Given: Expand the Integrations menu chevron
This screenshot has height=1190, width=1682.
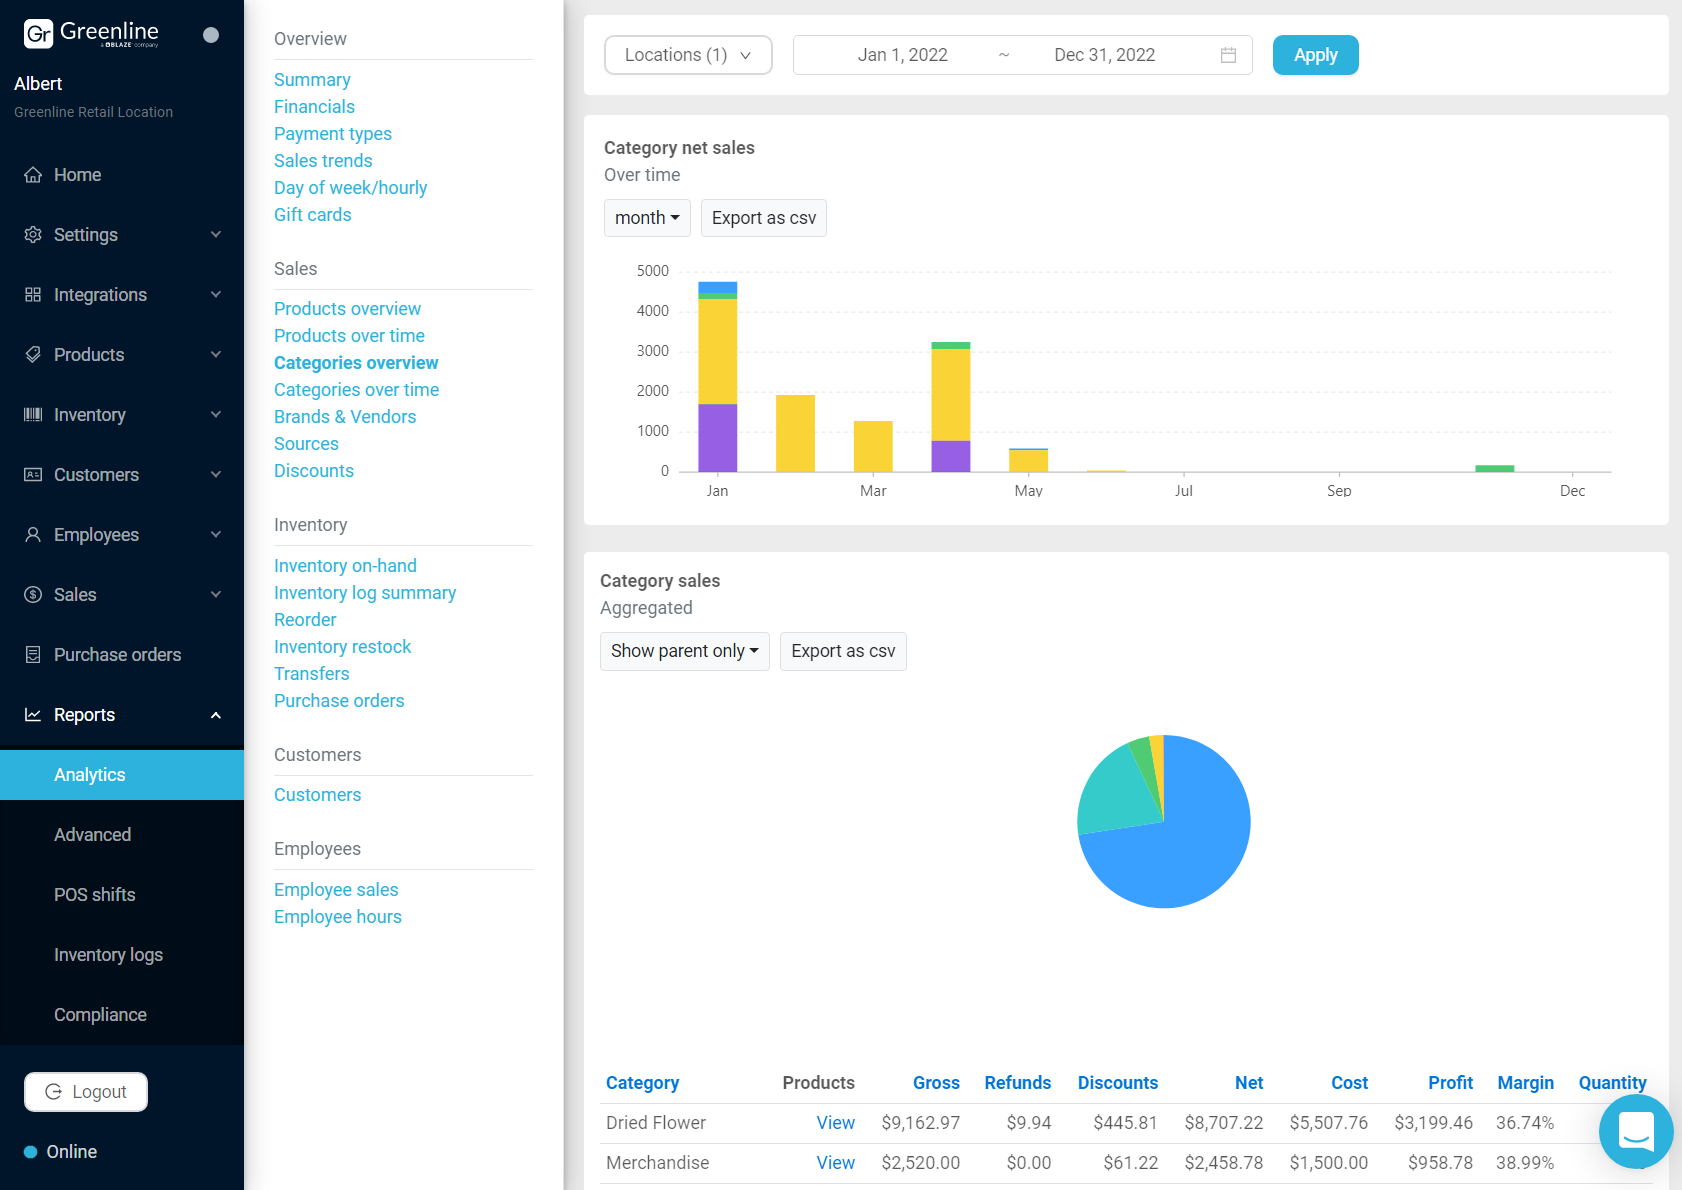Looking at the screenshot, I should 216,295.
